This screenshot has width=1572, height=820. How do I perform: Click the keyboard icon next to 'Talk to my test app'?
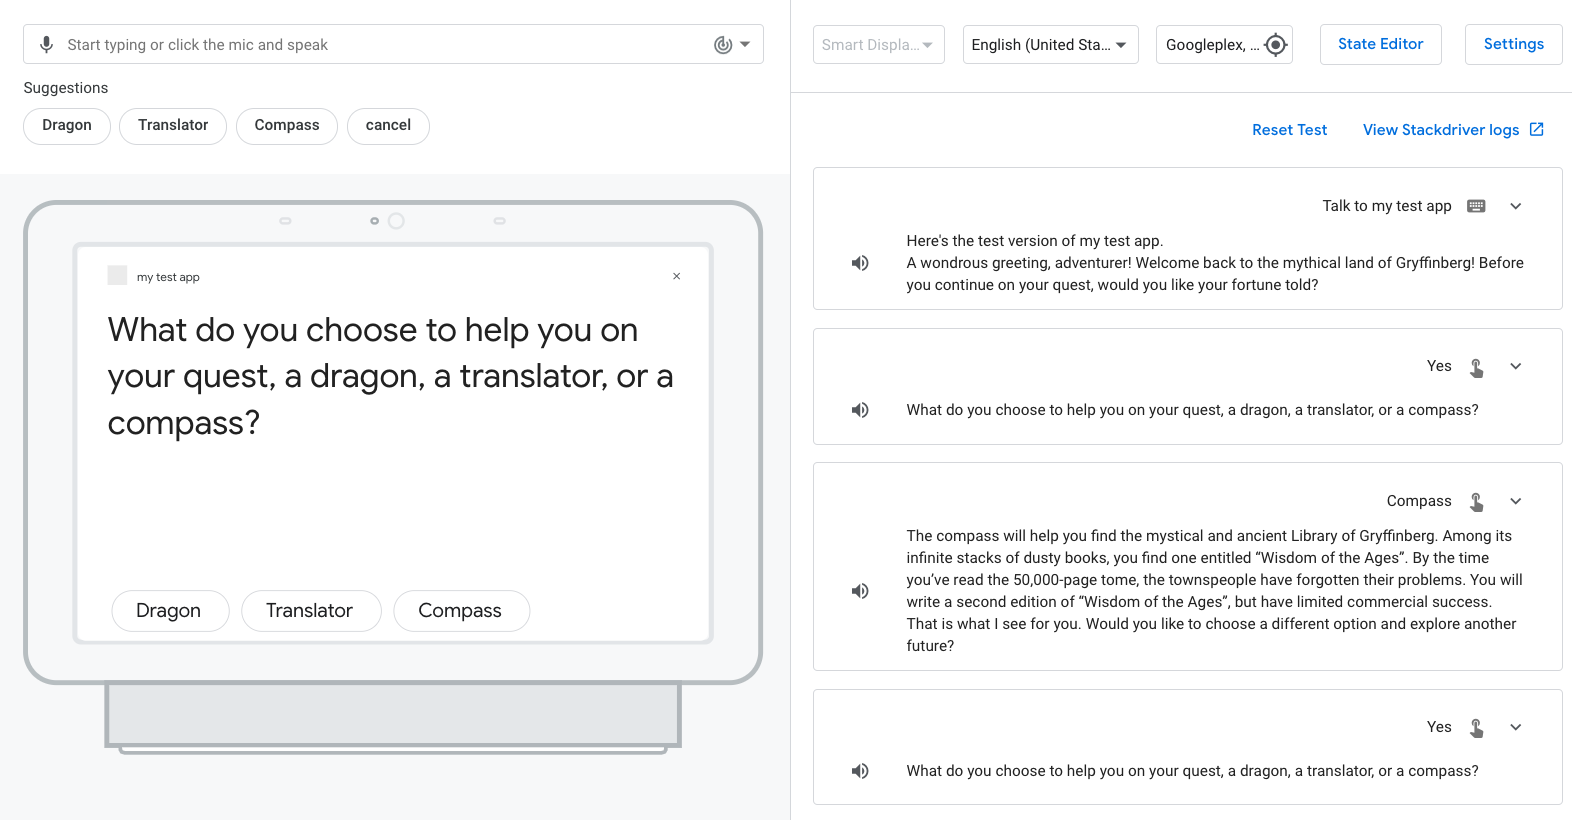(1476, 206)
